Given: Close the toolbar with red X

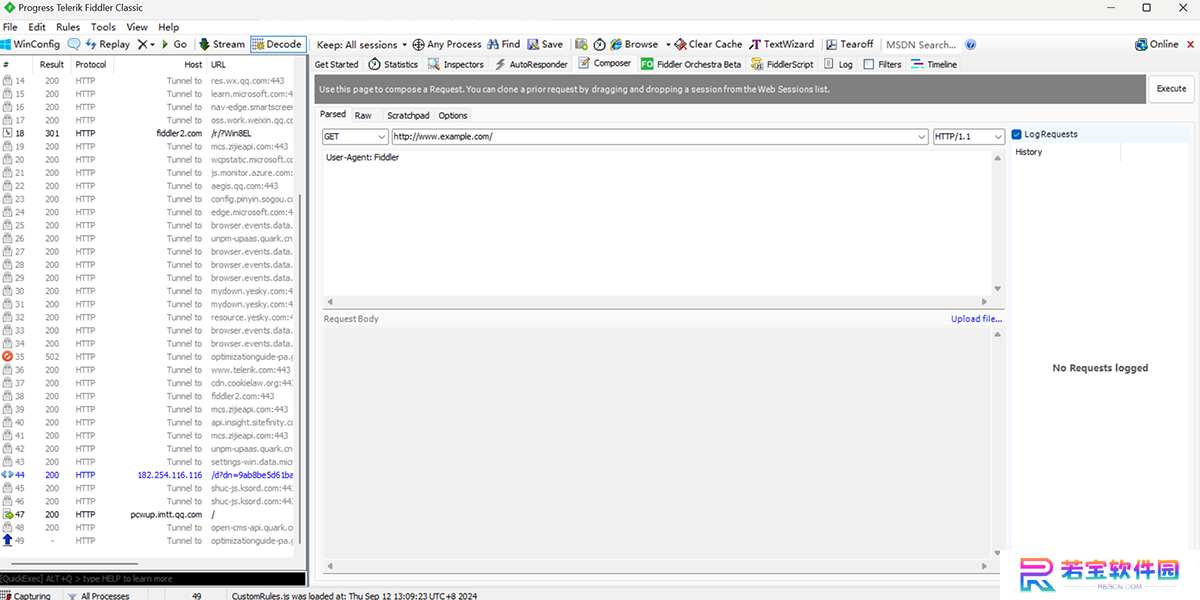Looking at the screenshot, I should [1190, 44].
